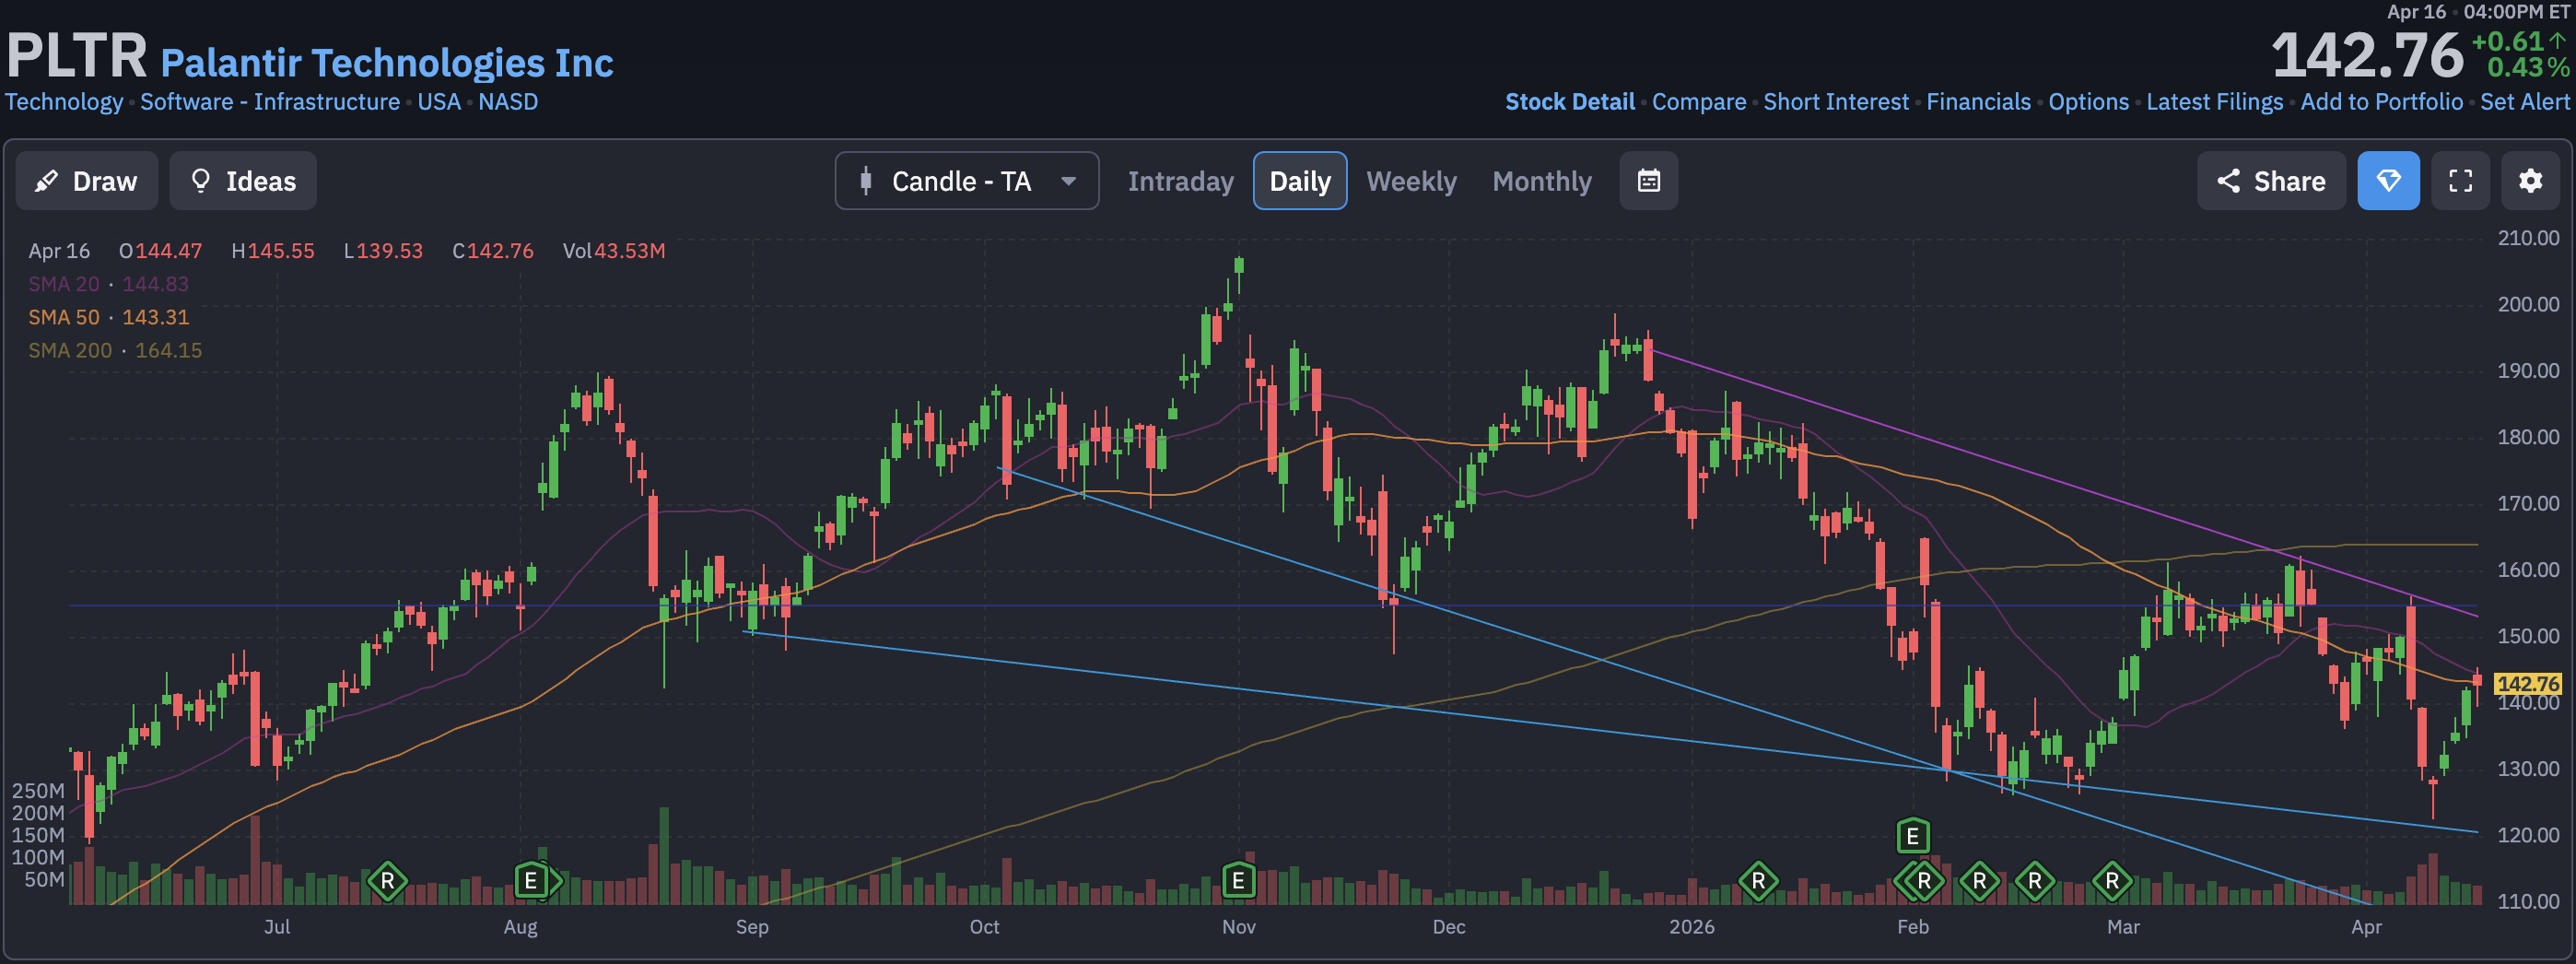Click the USA country link

439,102
